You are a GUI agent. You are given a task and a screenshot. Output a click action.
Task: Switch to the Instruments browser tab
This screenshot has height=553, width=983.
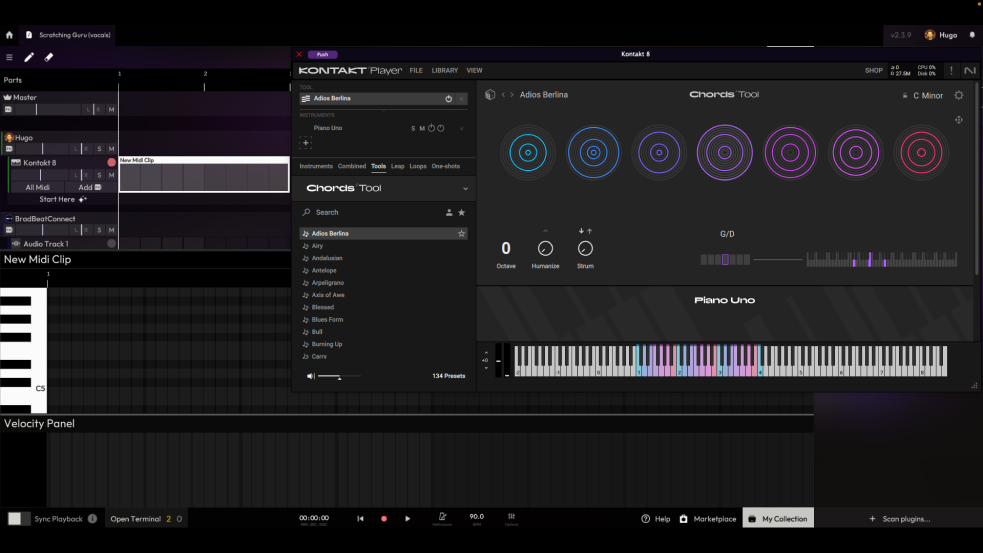[x=316, y=166]
